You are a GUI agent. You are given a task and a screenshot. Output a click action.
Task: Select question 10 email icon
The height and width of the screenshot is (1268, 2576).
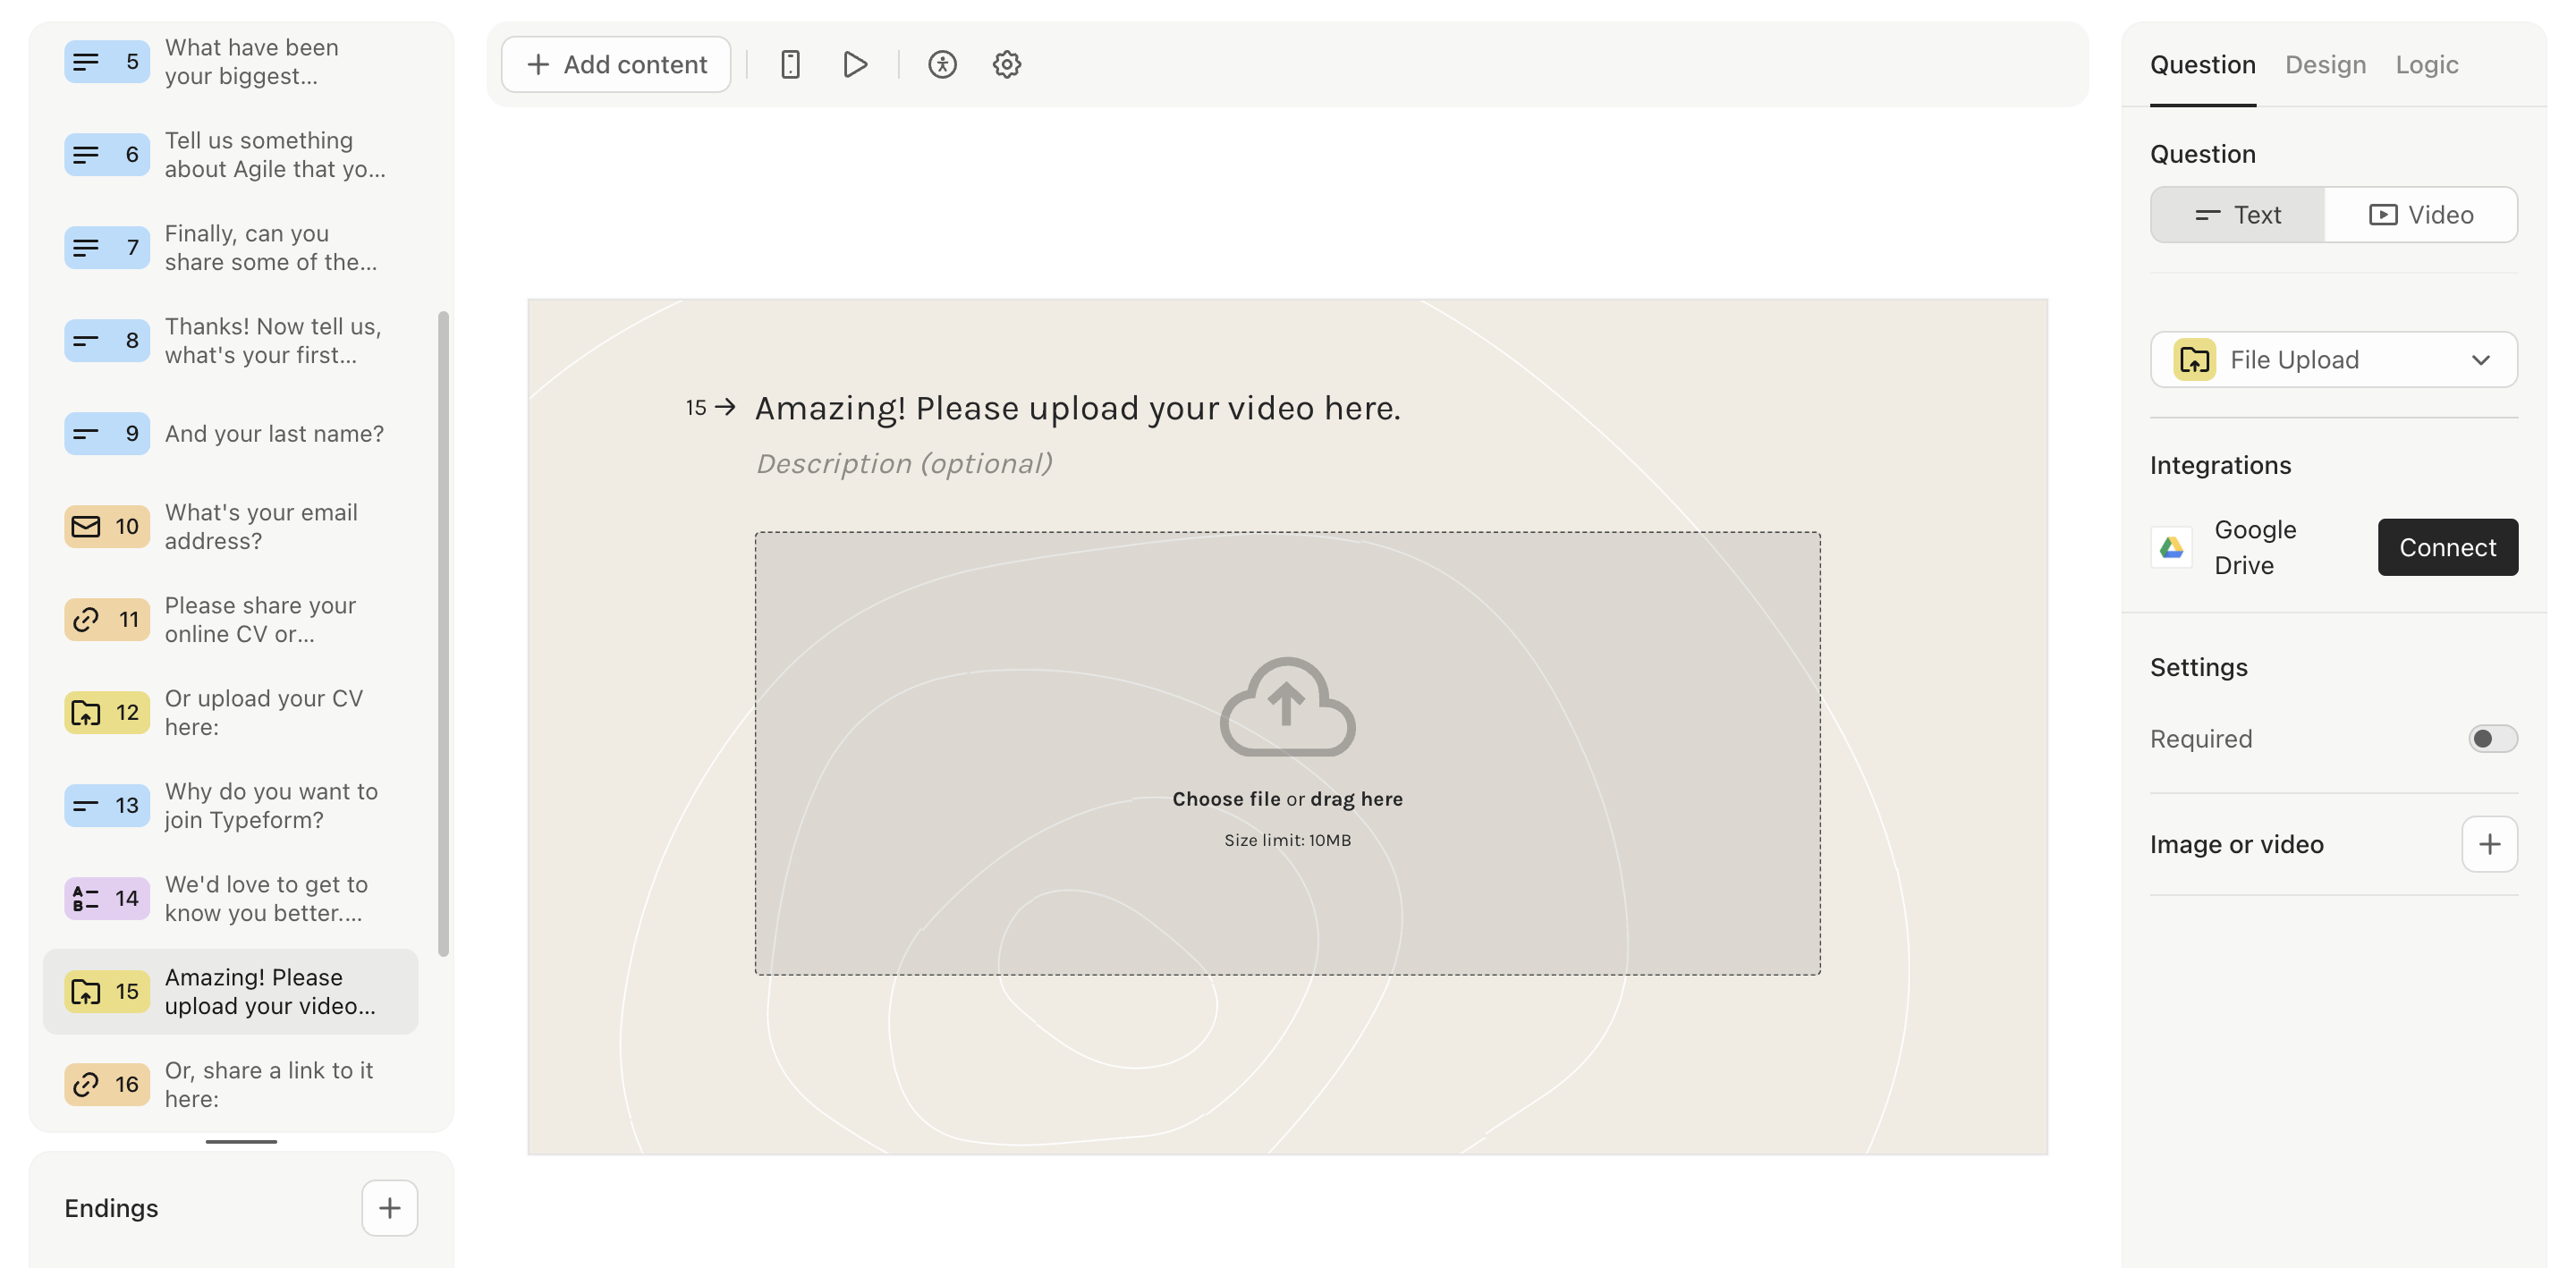coord(86,527)
